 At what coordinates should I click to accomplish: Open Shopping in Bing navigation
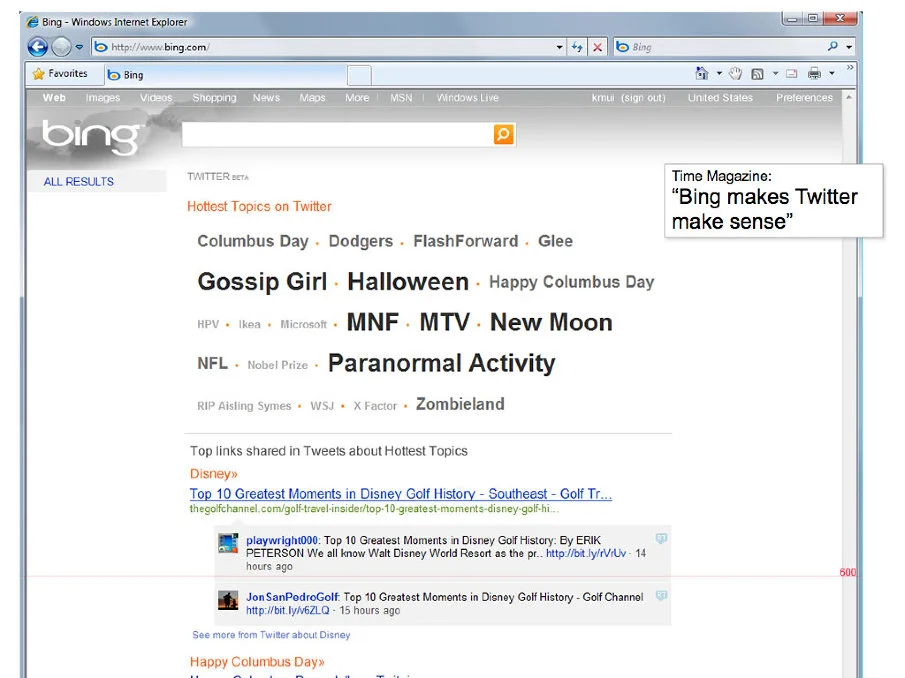[214, 98]
